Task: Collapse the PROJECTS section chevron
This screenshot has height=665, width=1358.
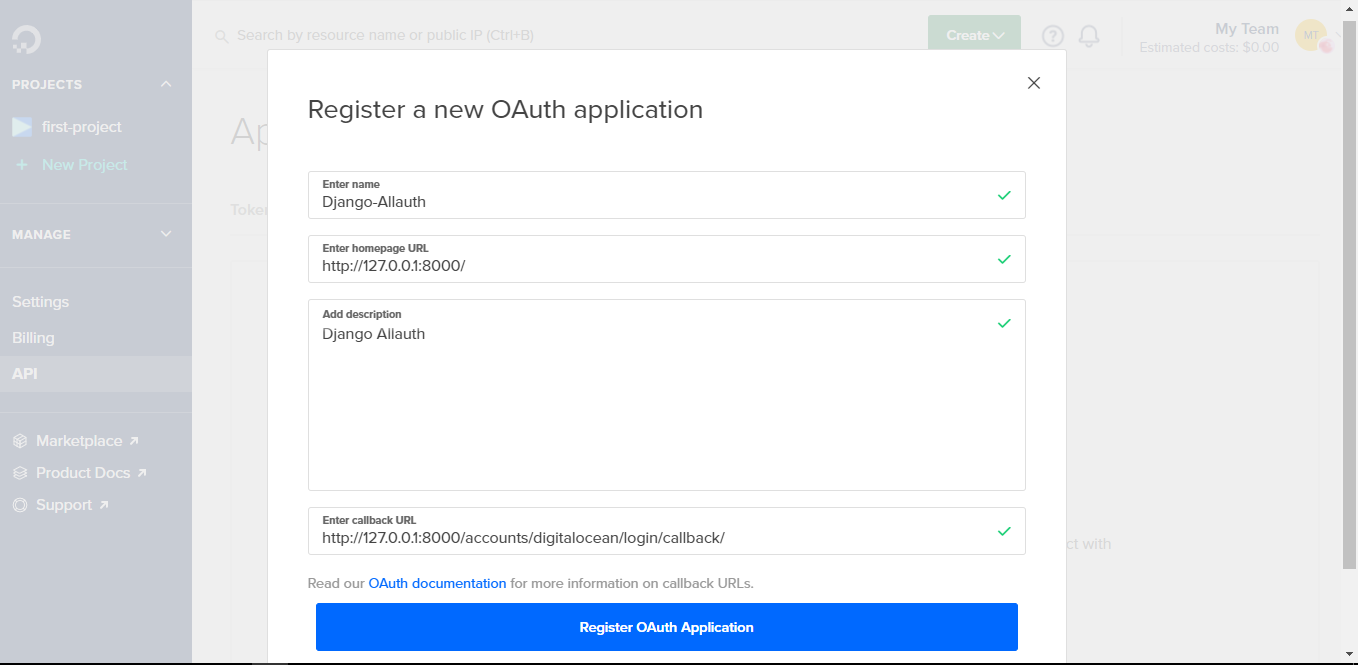Action: 166,84
